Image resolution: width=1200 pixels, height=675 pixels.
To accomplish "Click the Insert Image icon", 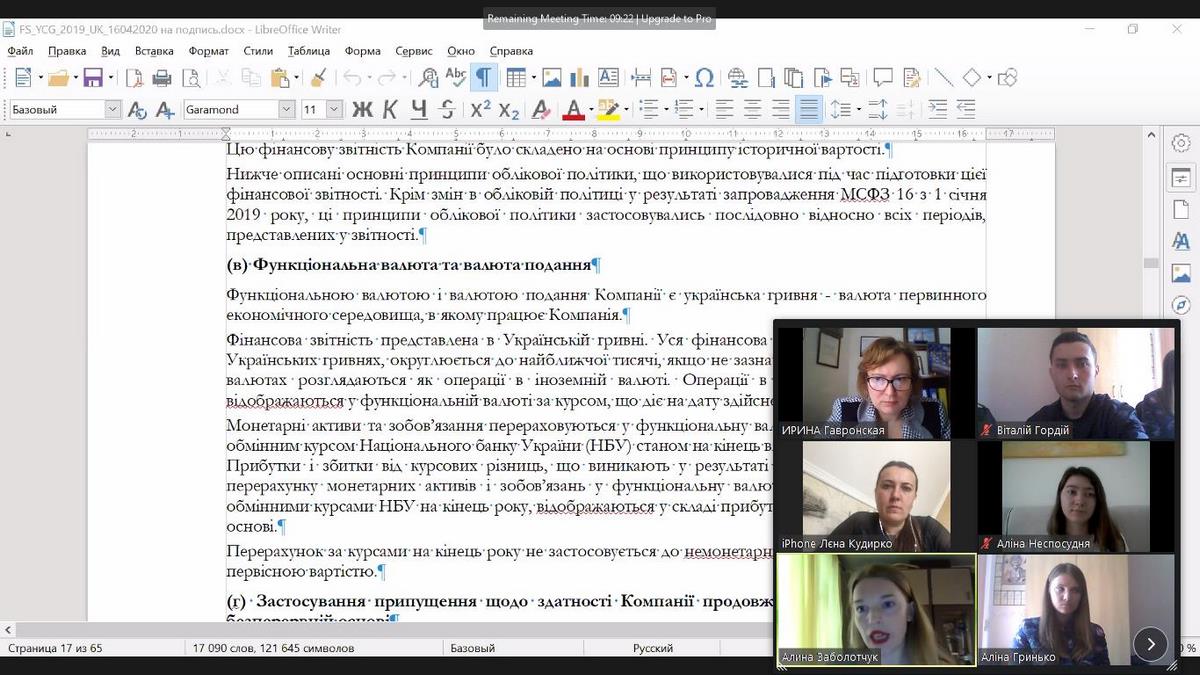I will (551, 78).
